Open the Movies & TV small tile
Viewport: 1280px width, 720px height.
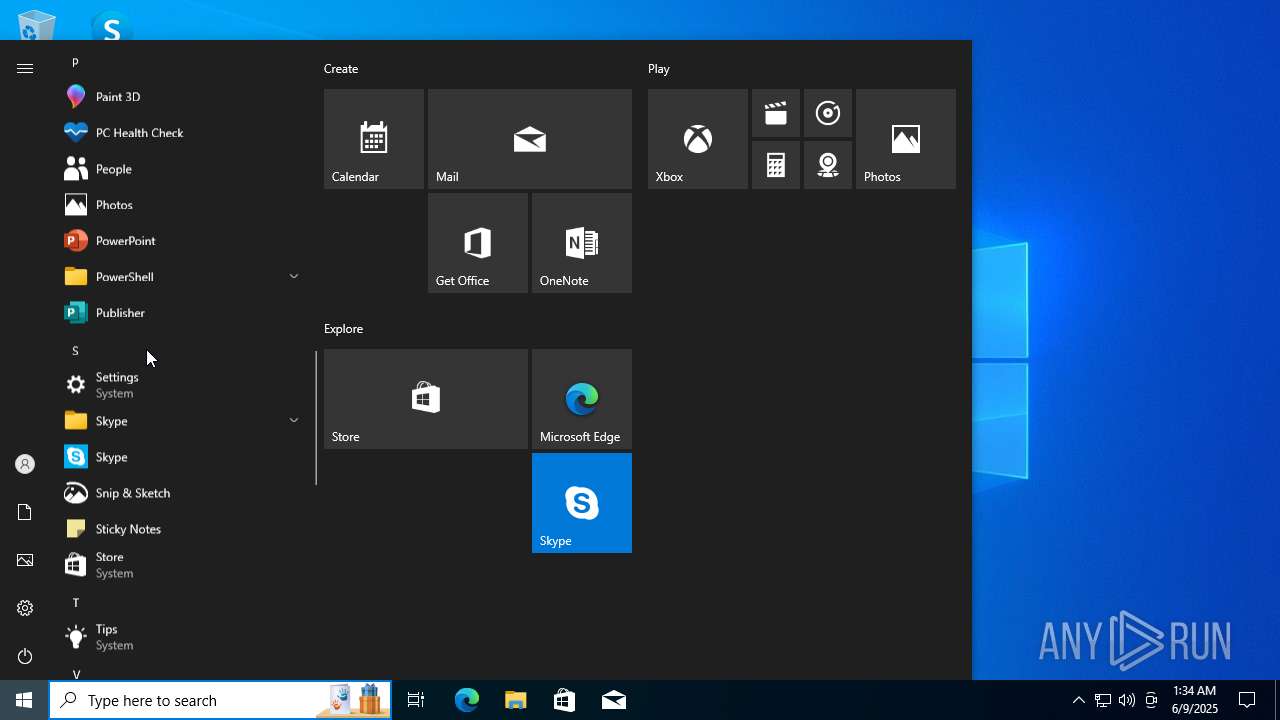776,113
